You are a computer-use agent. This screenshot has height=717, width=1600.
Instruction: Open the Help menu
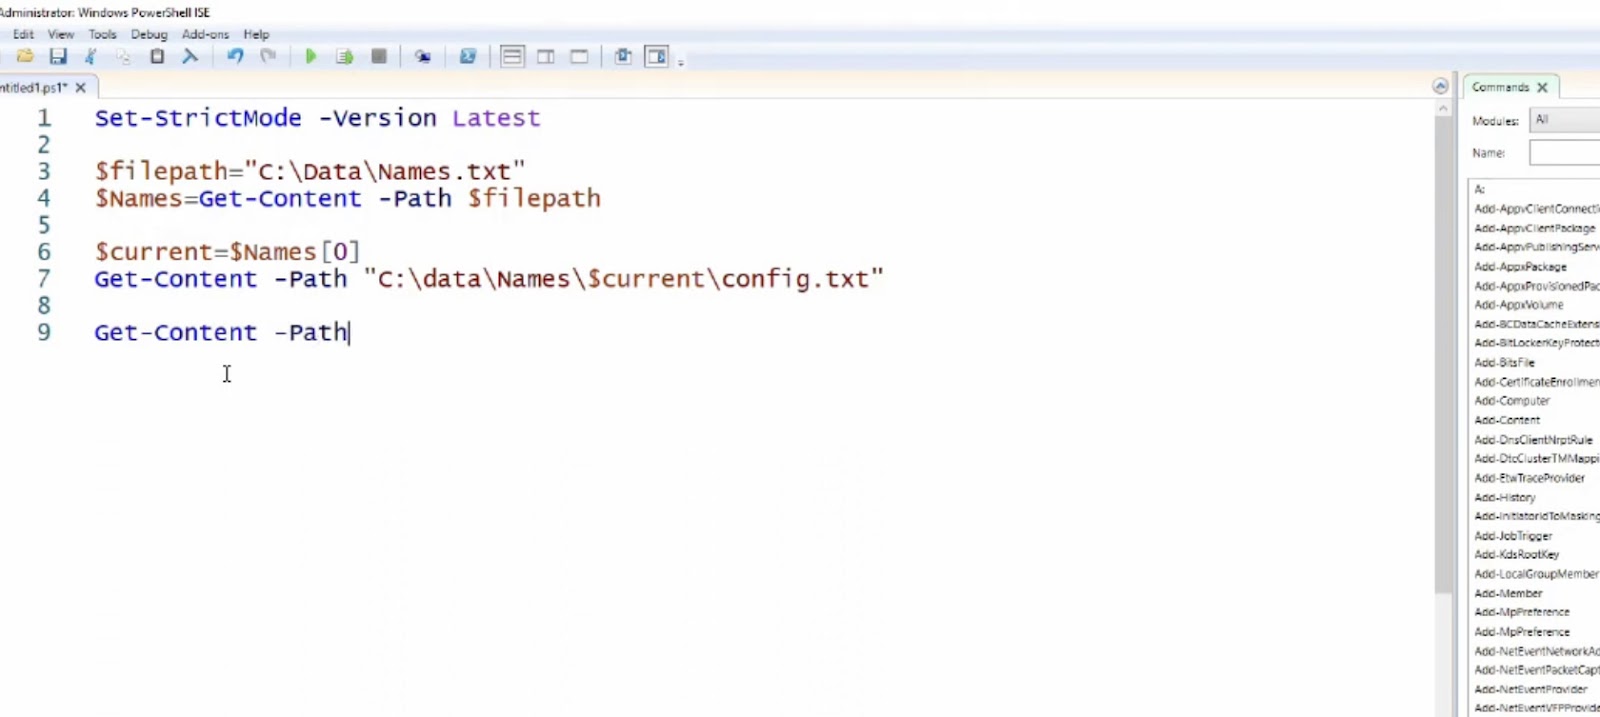[x=257, y=34]
